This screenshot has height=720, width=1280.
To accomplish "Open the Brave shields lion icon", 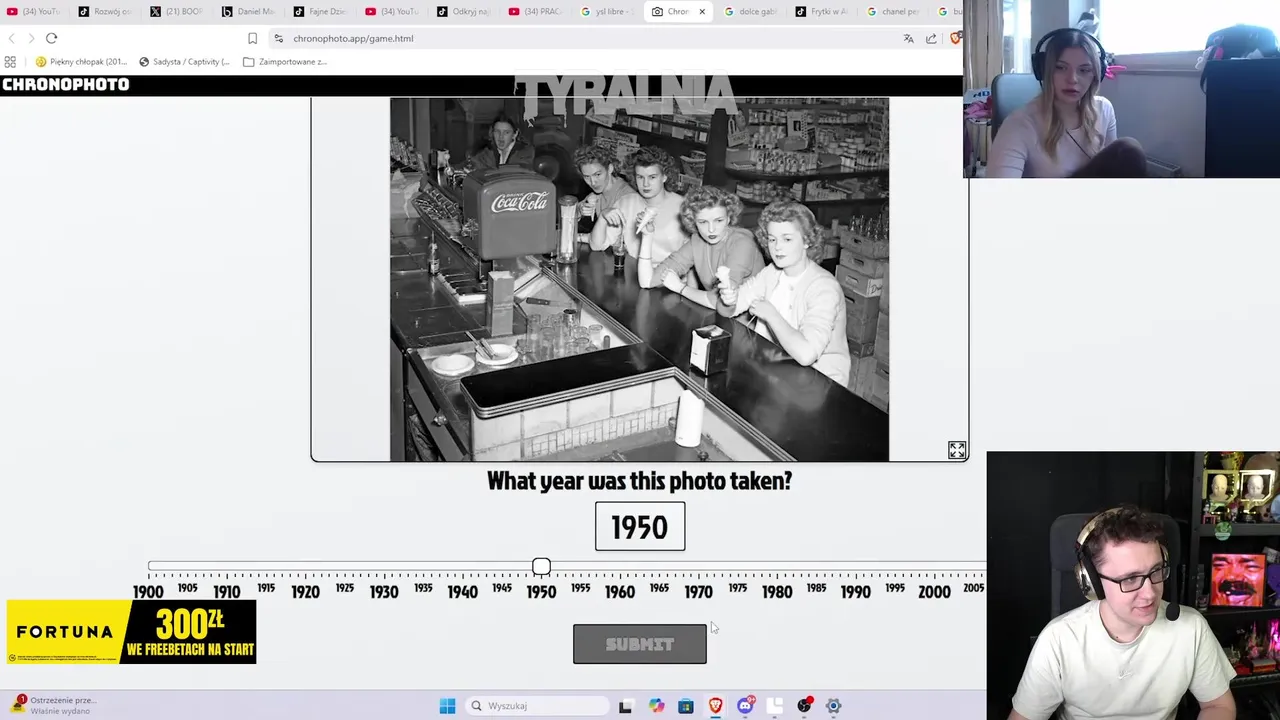I will coord(955,38).
